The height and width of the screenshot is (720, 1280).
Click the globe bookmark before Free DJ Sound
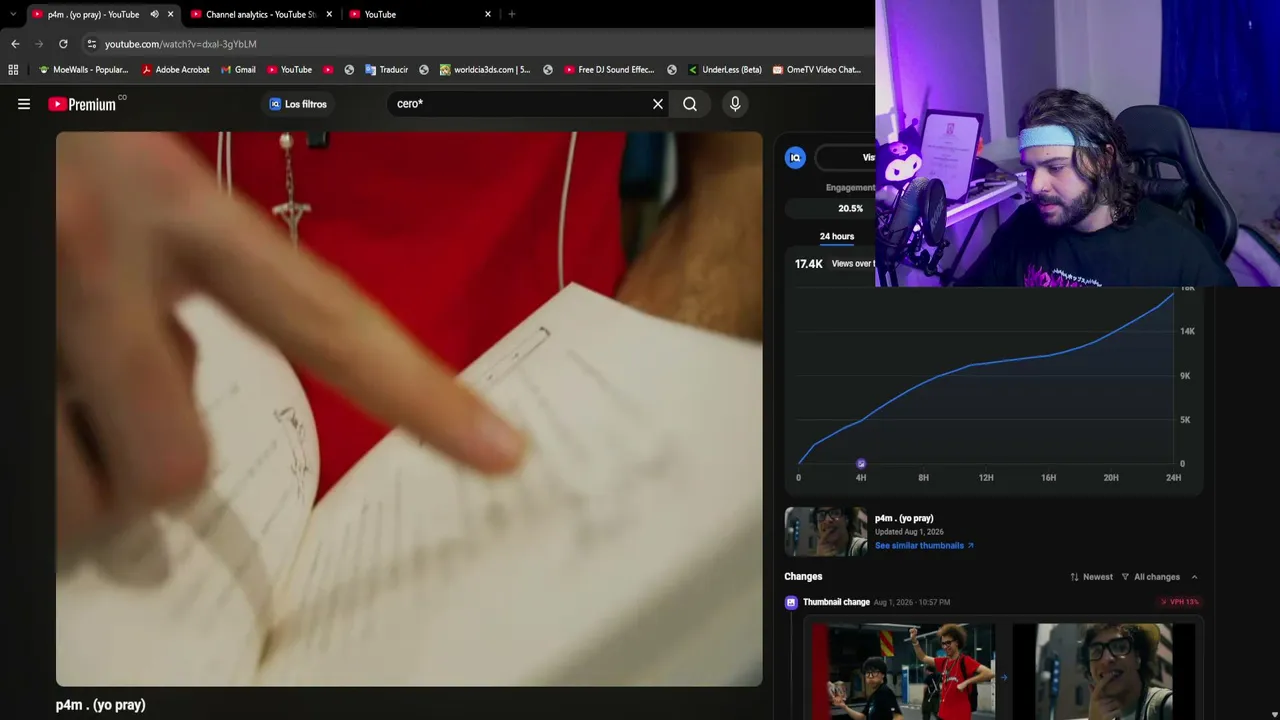click(548, 70)
